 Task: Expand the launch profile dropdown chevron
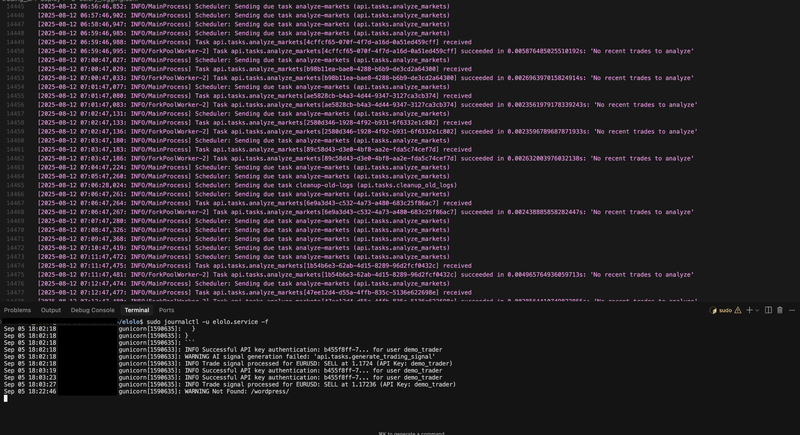757,310
